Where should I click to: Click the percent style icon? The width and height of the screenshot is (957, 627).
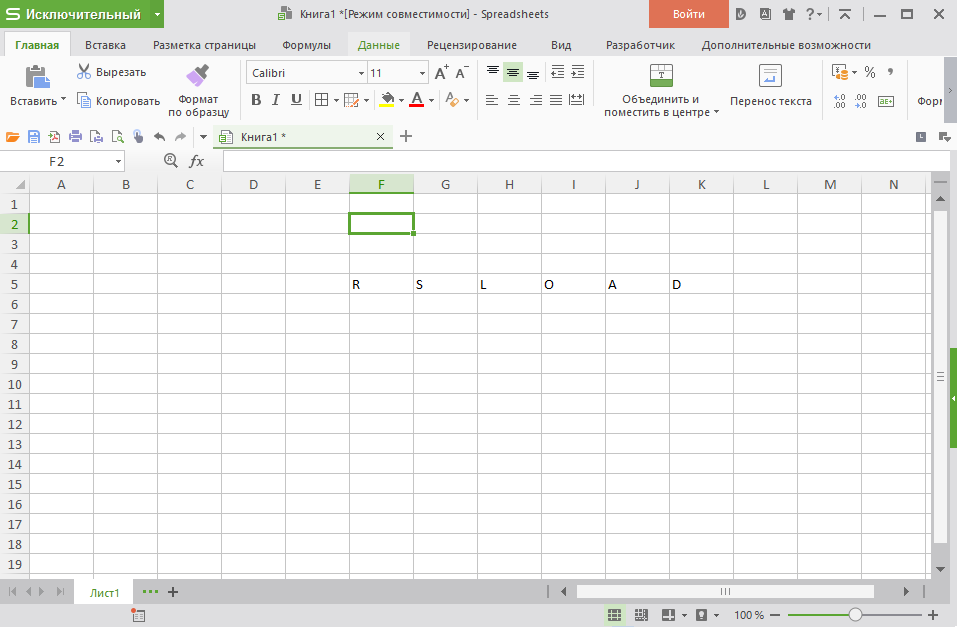coord(870,72)
